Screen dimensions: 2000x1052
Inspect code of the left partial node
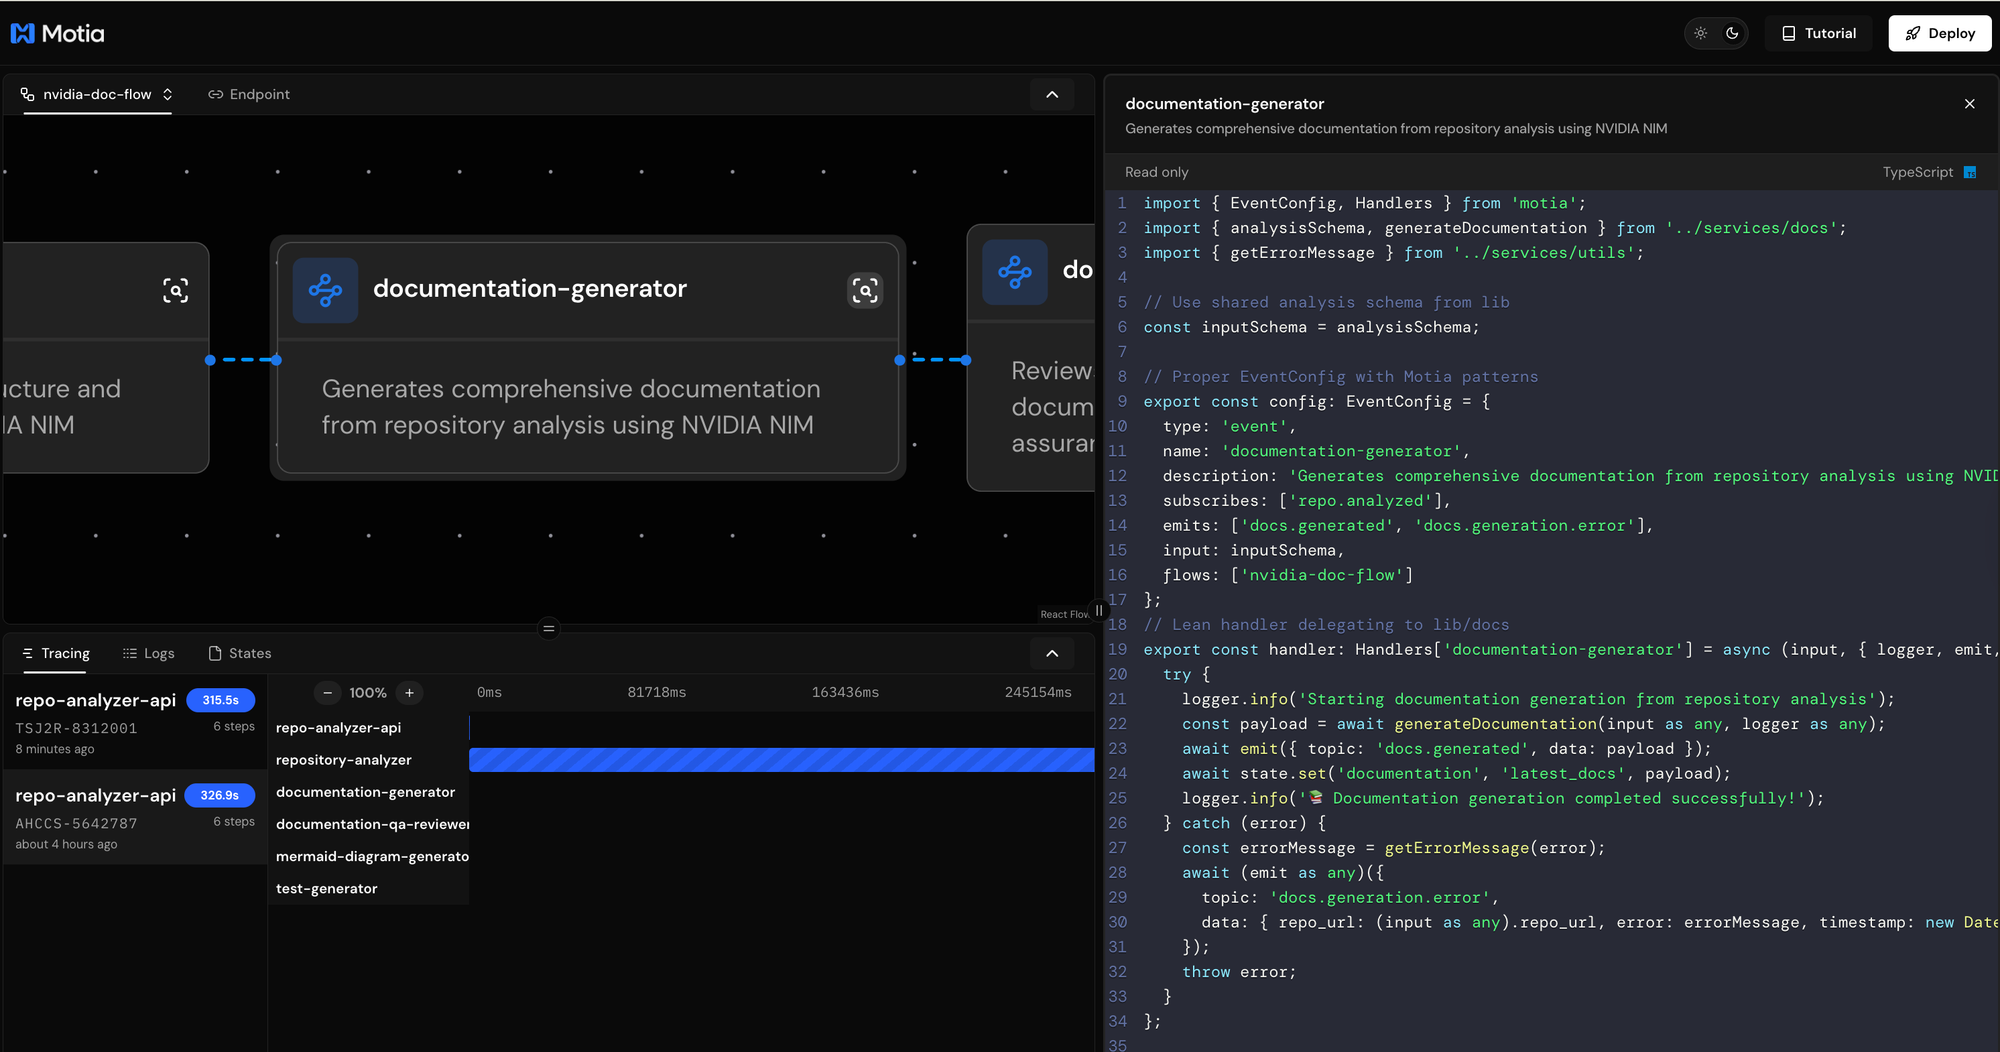pos(175,290)
